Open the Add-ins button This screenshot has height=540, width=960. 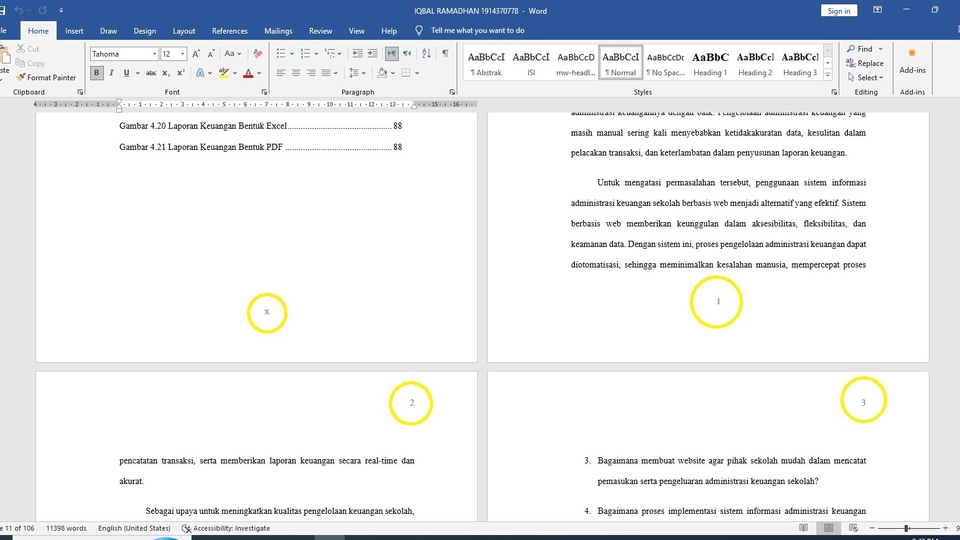[912, 61]
